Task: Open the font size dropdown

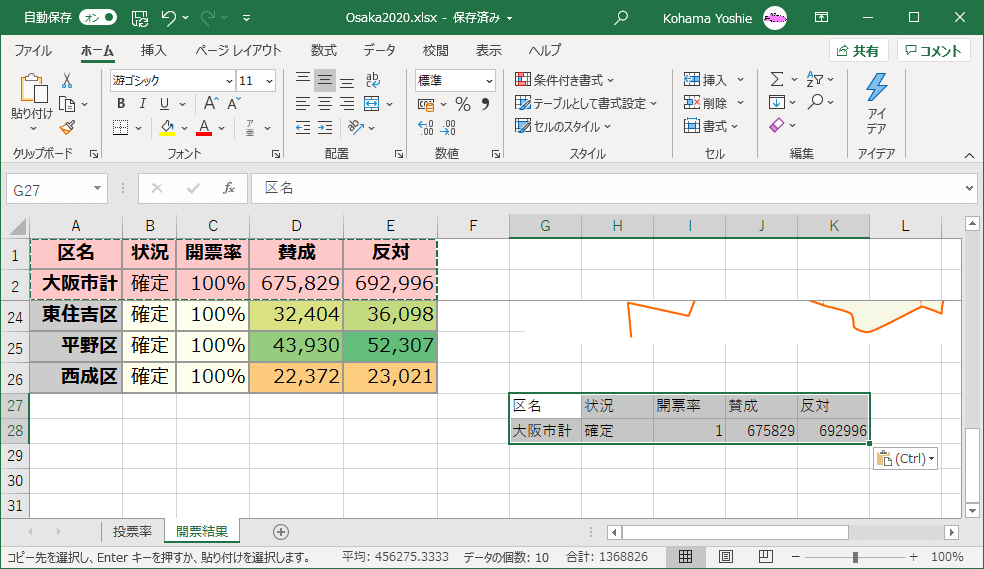Action: pyautogui.click(x=269, y=81)
